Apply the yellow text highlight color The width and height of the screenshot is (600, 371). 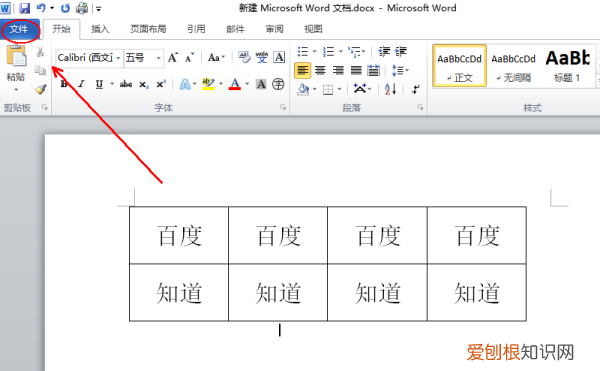(208, 84)
